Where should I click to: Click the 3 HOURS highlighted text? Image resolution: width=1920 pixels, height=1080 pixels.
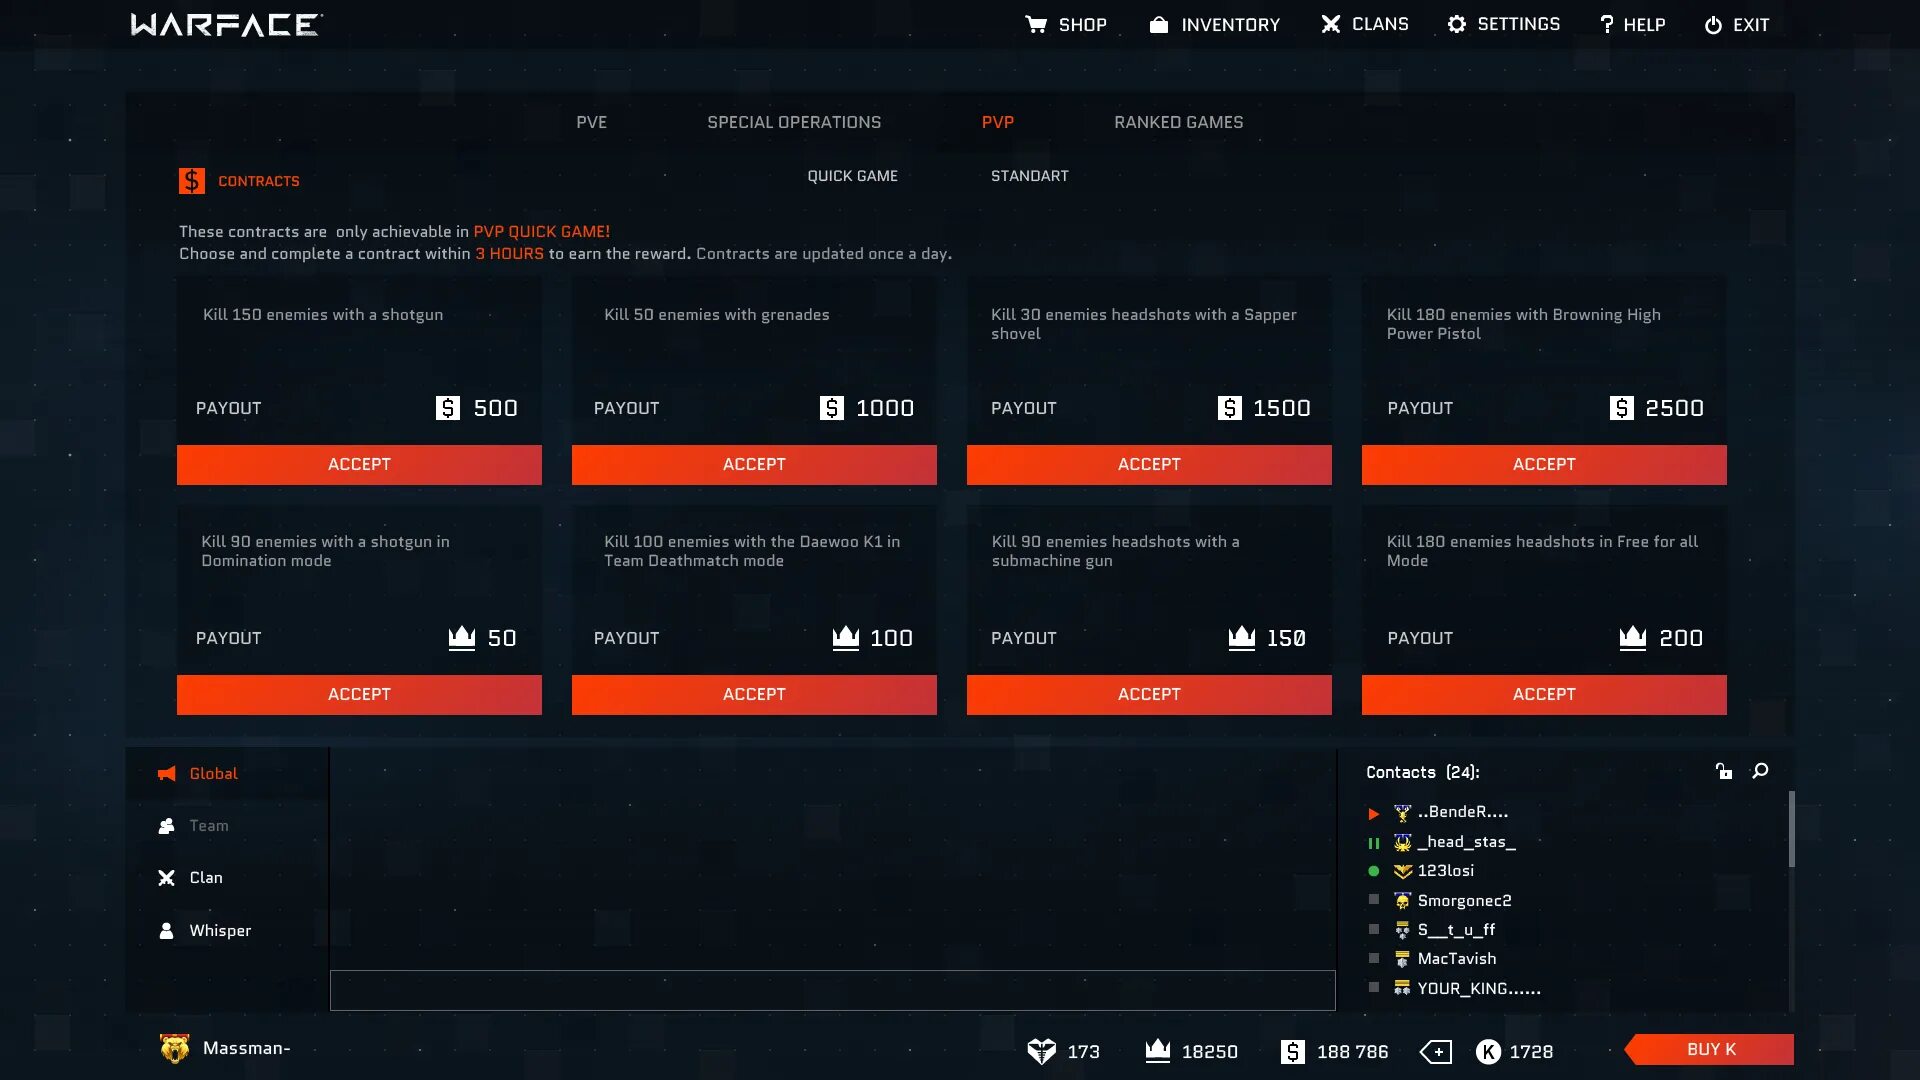[x=509, y=254]
